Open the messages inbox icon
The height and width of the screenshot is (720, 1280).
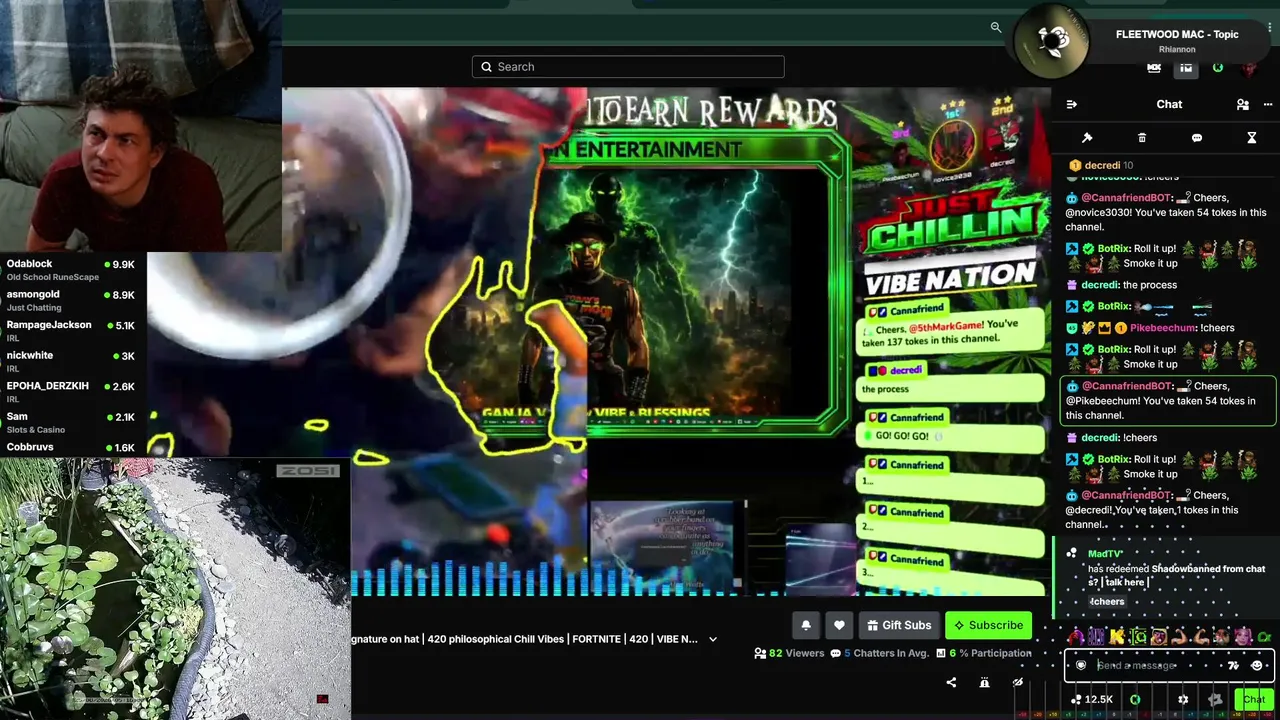point(1186,68)
